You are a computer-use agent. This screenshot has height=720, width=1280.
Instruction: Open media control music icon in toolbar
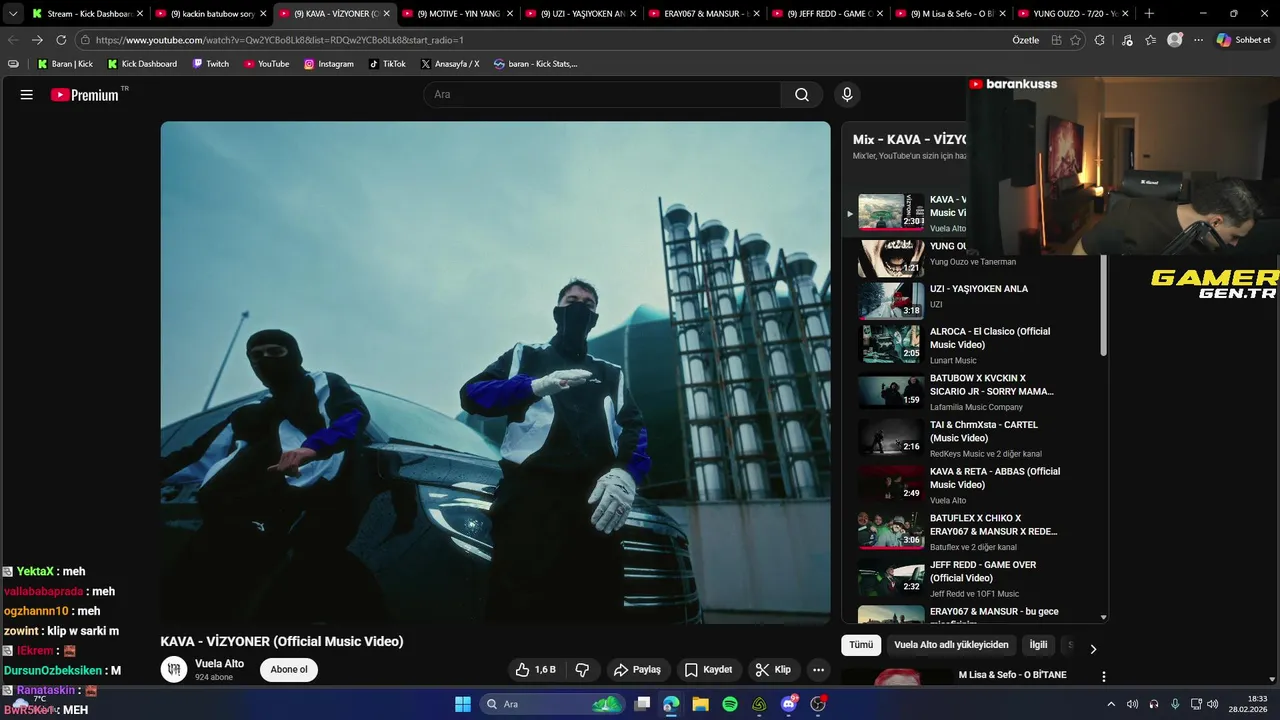tap(1127, 40)
